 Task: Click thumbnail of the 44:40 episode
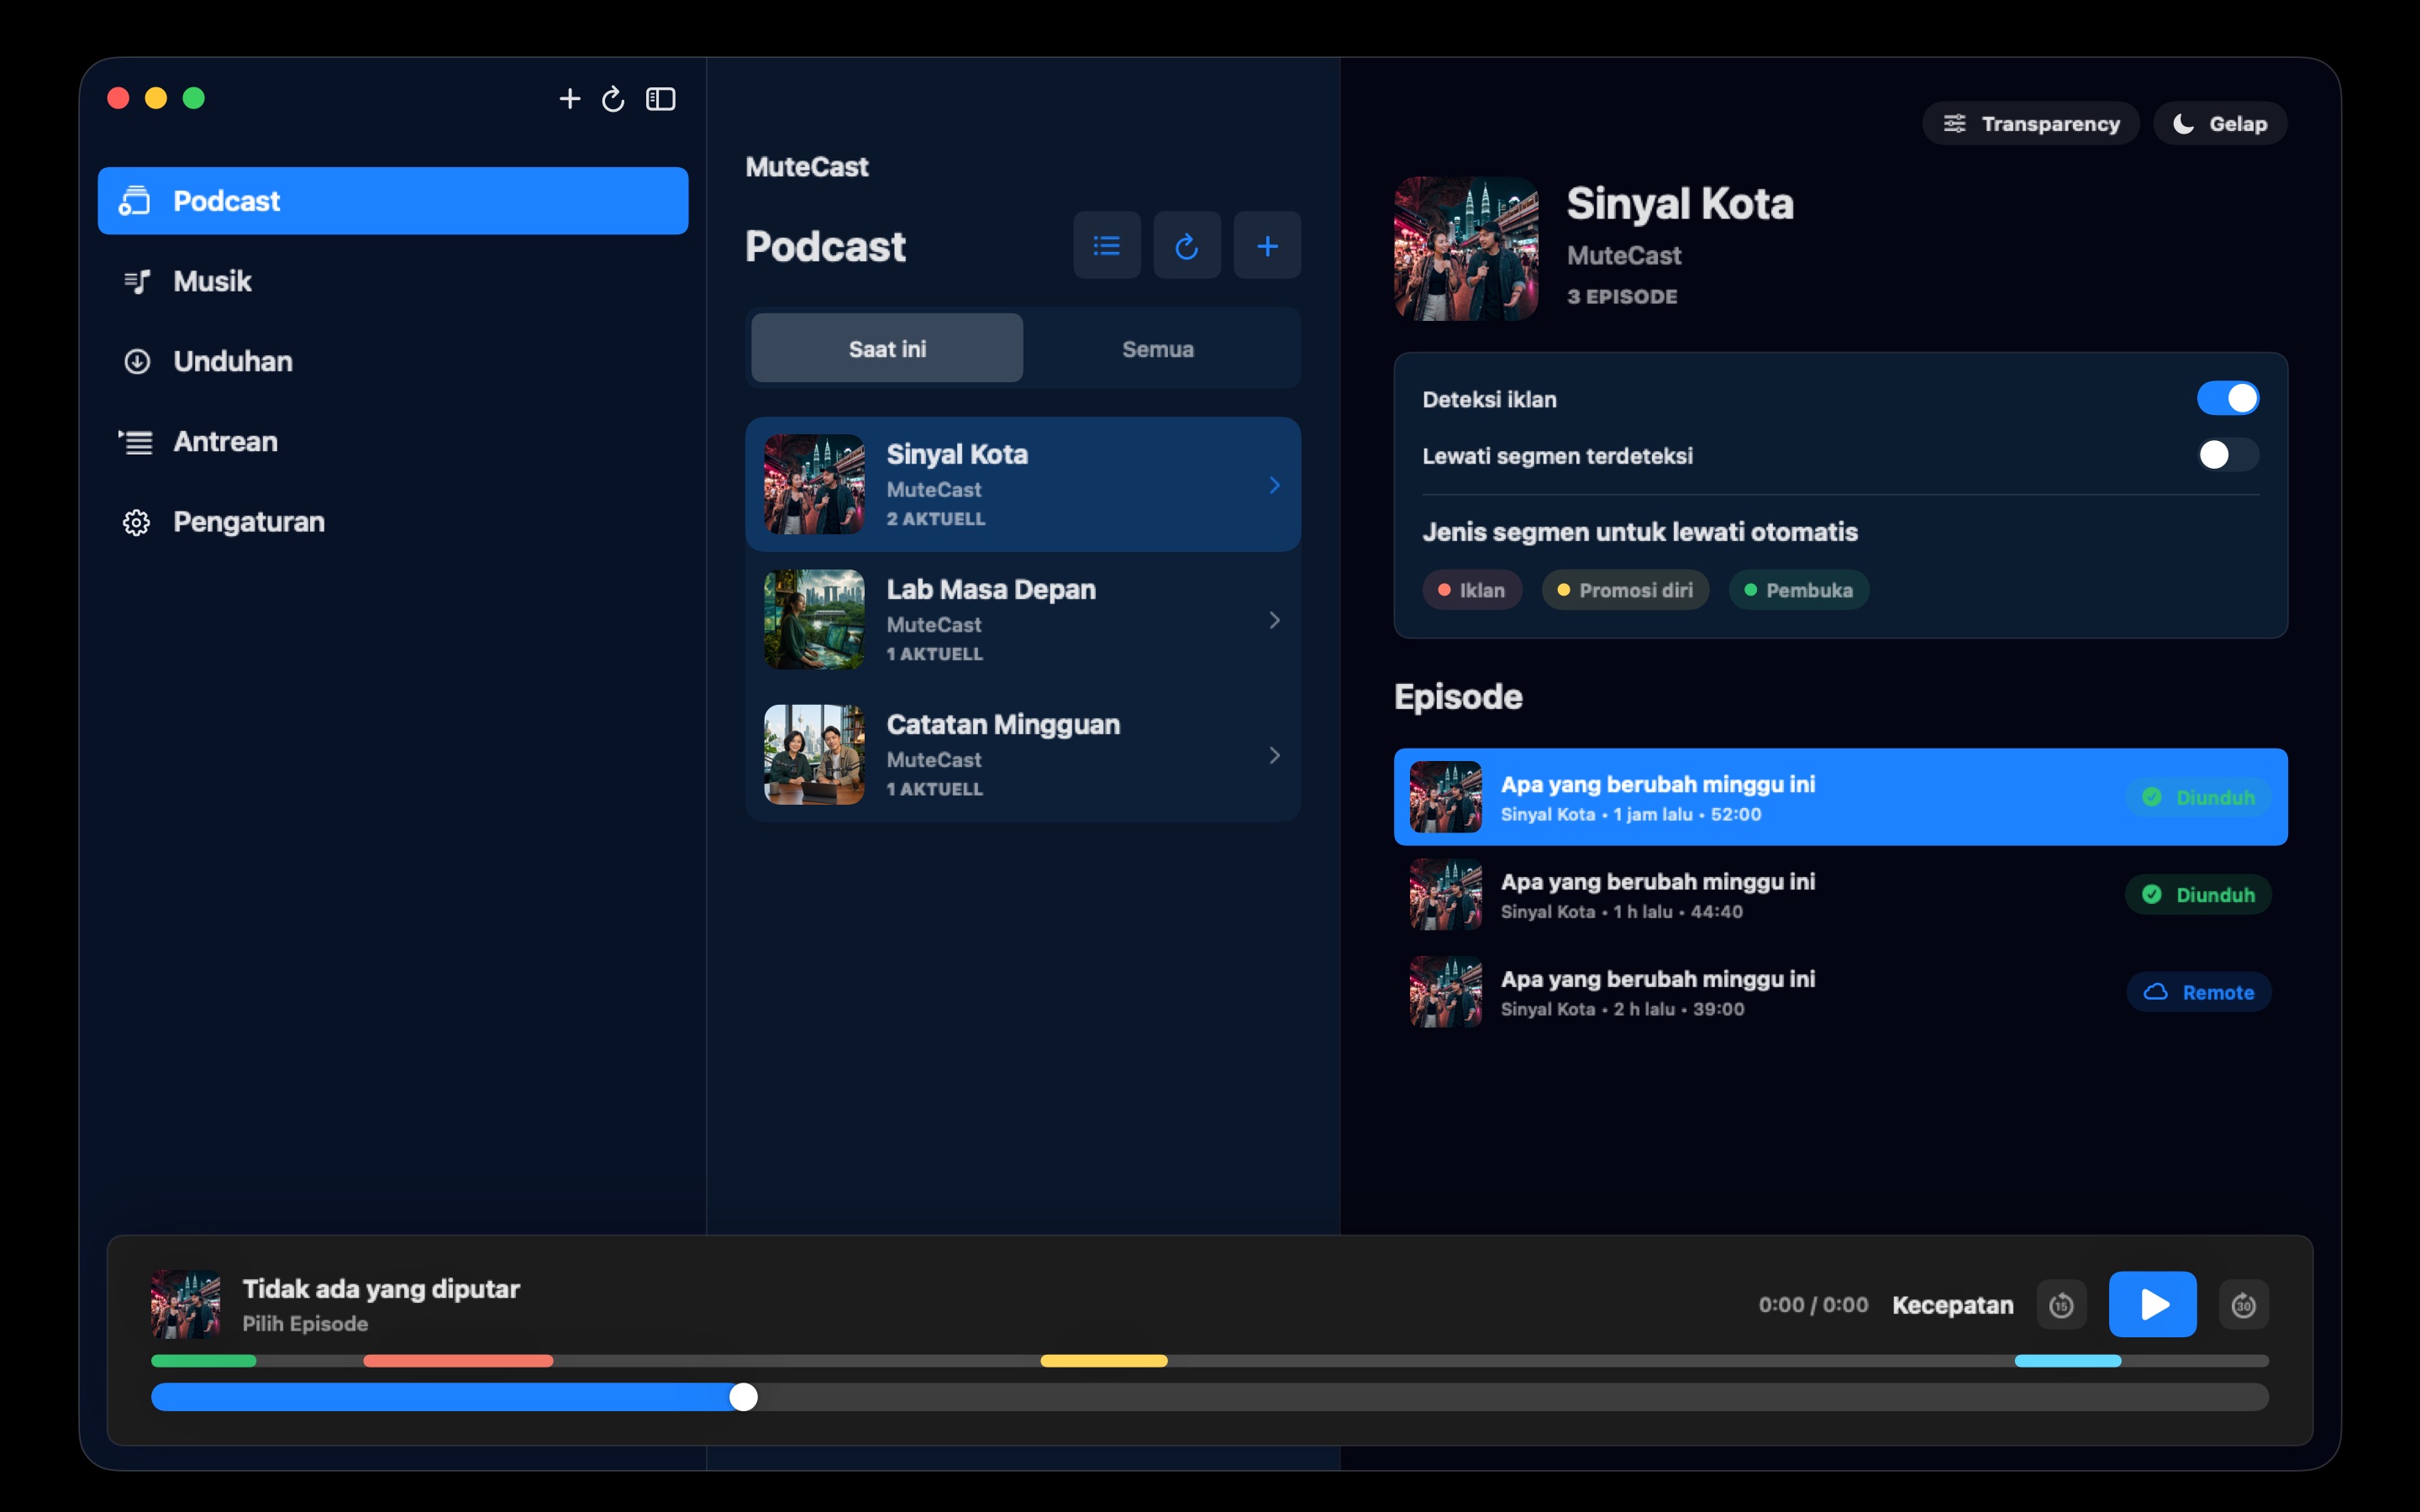1445,894
